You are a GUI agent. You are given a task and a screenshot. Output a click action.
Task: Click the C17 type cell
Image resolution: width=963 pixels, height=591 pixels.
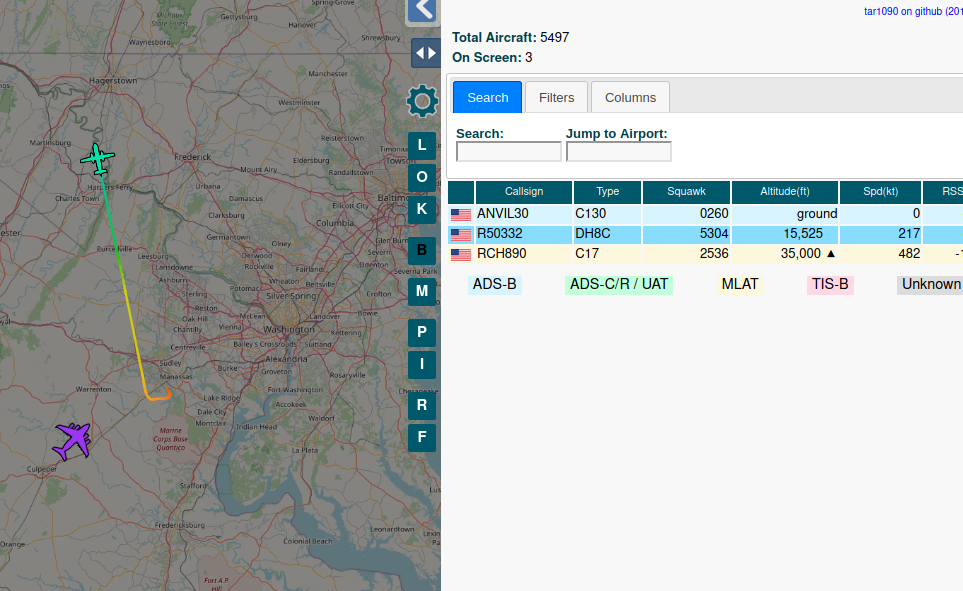click(x=607, y=254)
